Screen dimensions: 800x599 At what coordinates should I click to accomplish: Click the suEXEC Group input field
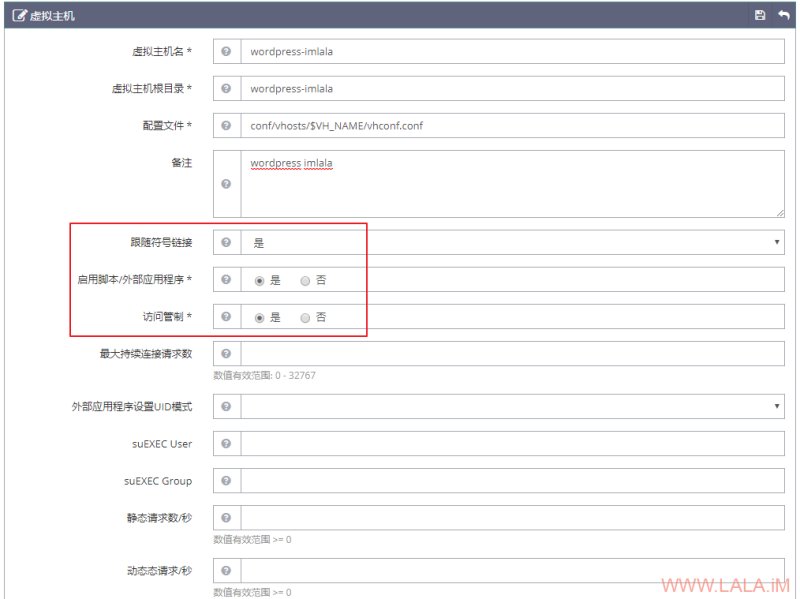[x=512, y=481]
